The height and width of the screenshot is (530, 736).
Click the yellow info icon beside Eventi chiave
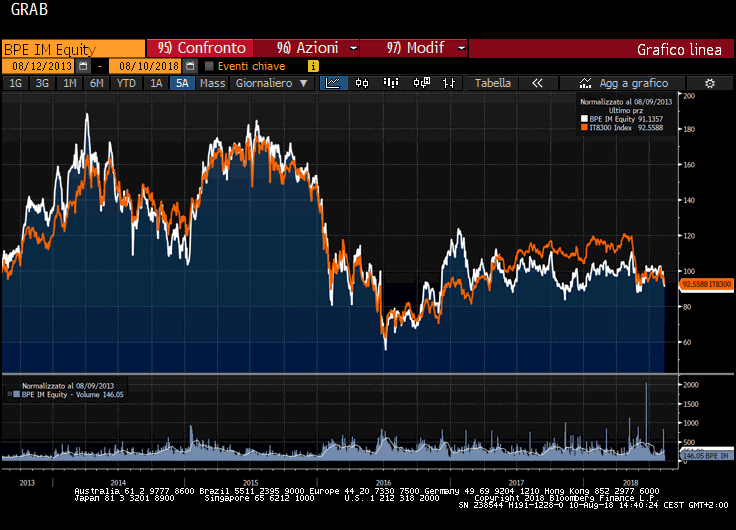point(313,66)
